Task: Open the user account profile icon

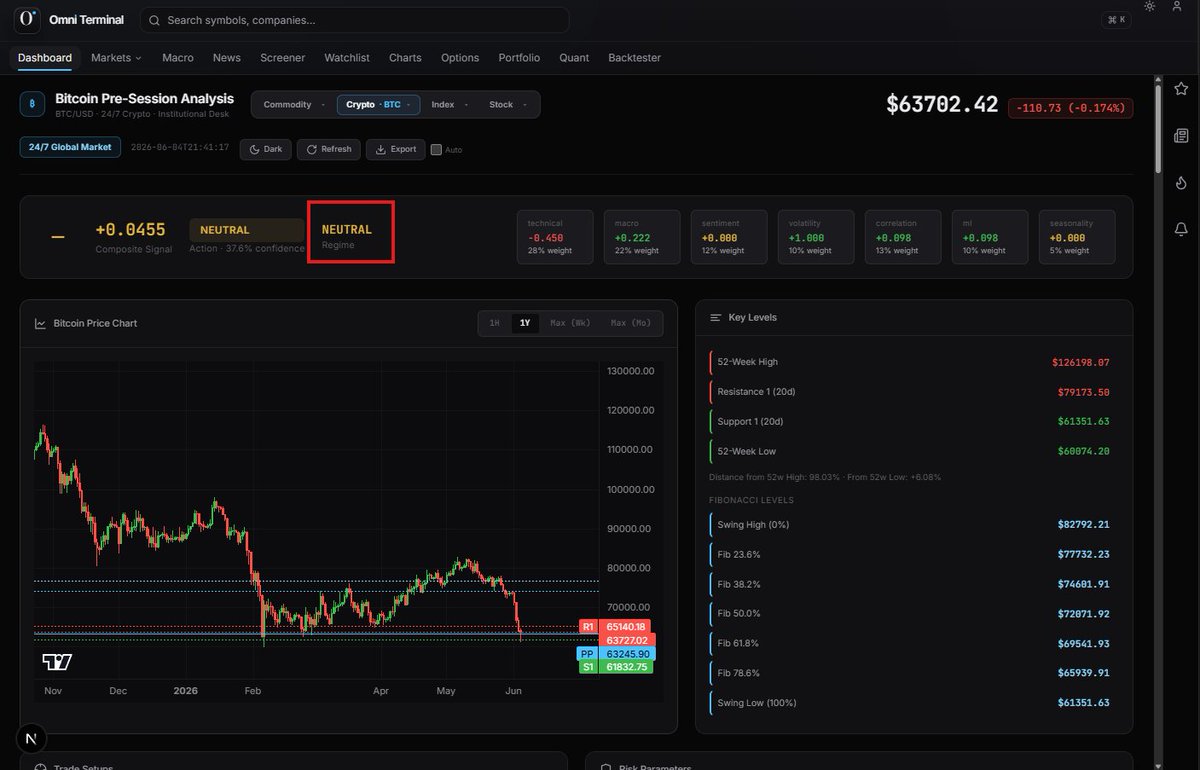Action: click(x=1177, y=7)
